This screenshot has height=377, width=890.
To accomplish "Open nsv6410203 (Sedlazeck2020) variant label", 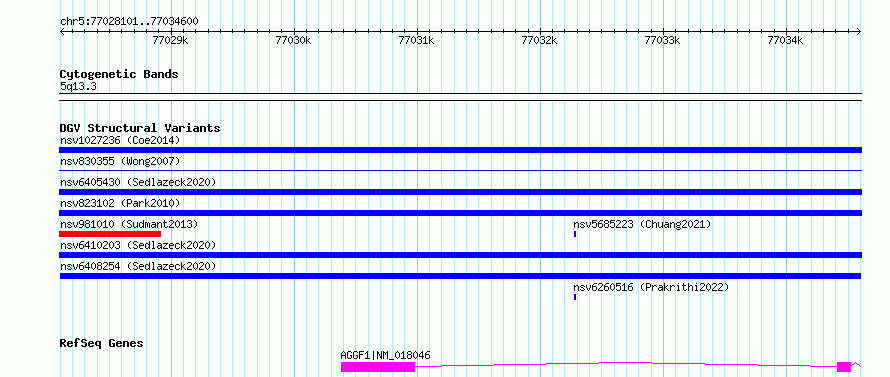I will (138, 245).
